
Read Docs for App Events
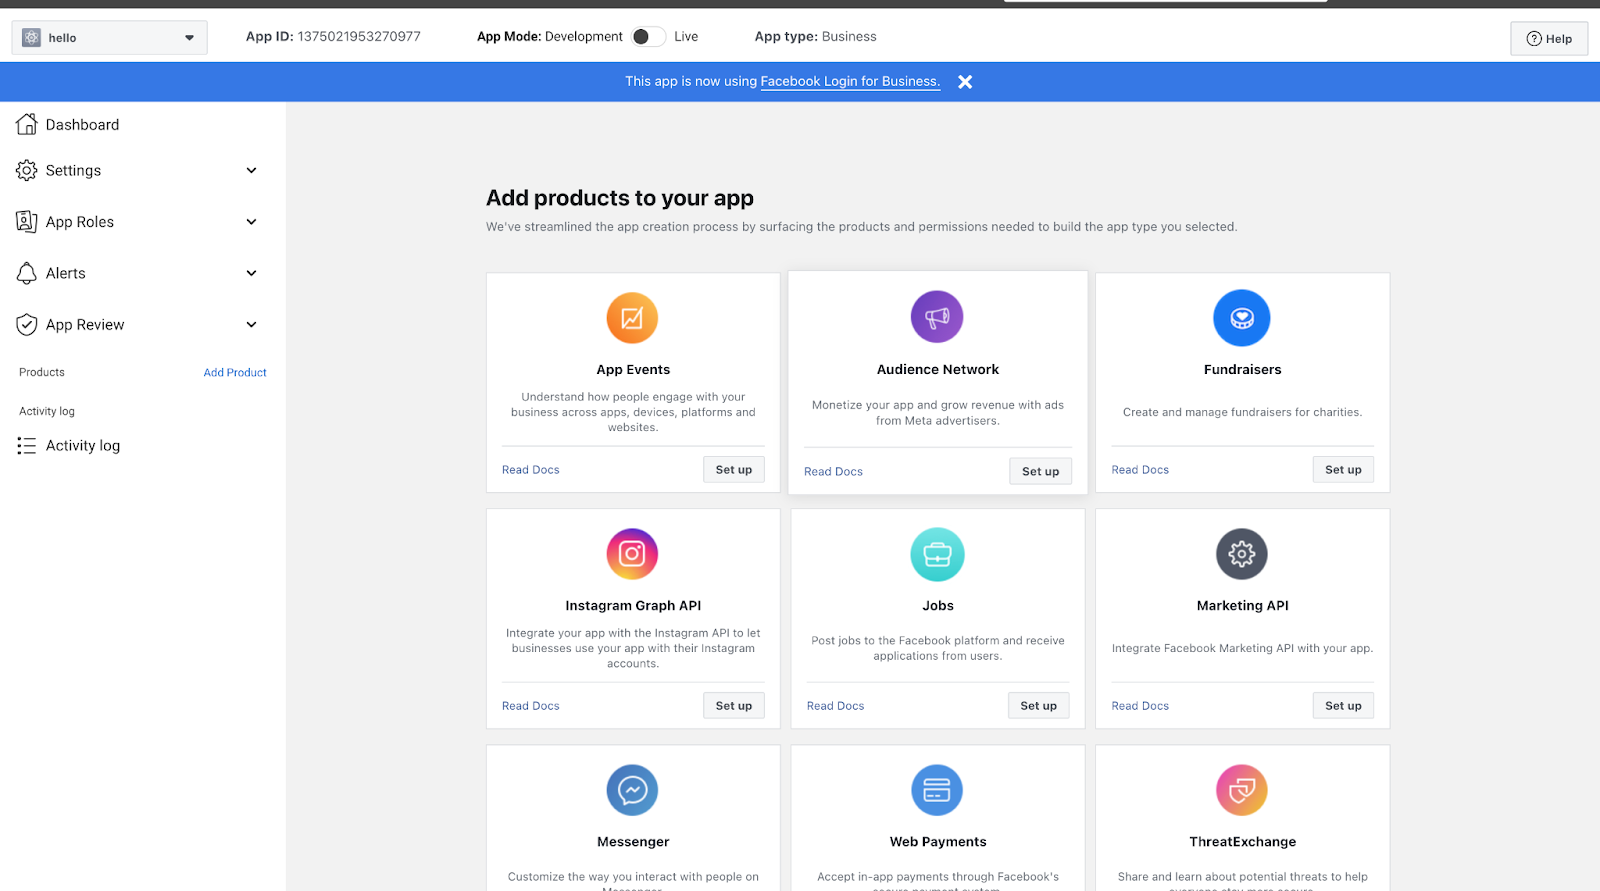point(531,470)
